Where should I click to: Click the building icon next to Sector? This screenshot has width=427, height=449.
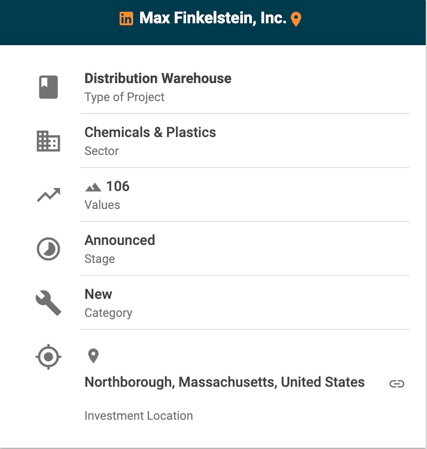pos(48,141)
